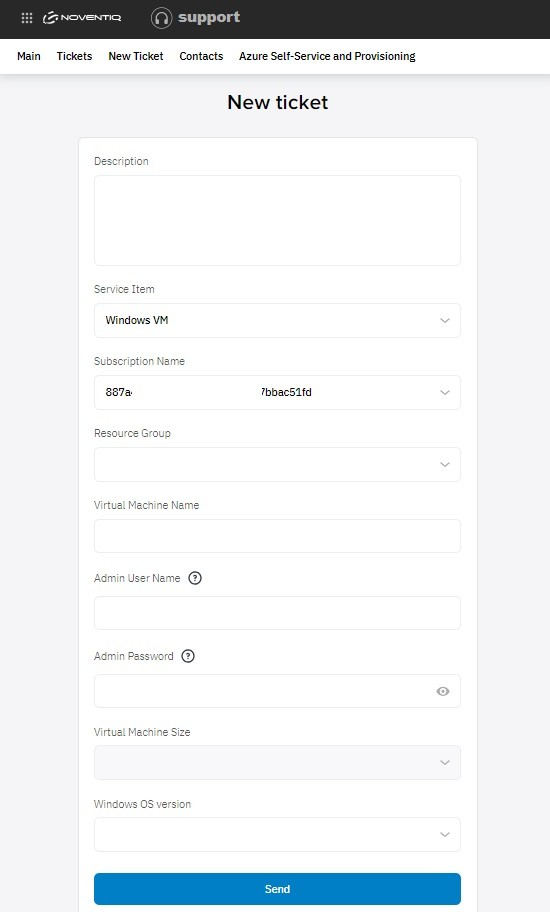Click the Noventiq logo
Image resolution: width=550 pixels, height=912 pixels.
(x=82, y=18)
